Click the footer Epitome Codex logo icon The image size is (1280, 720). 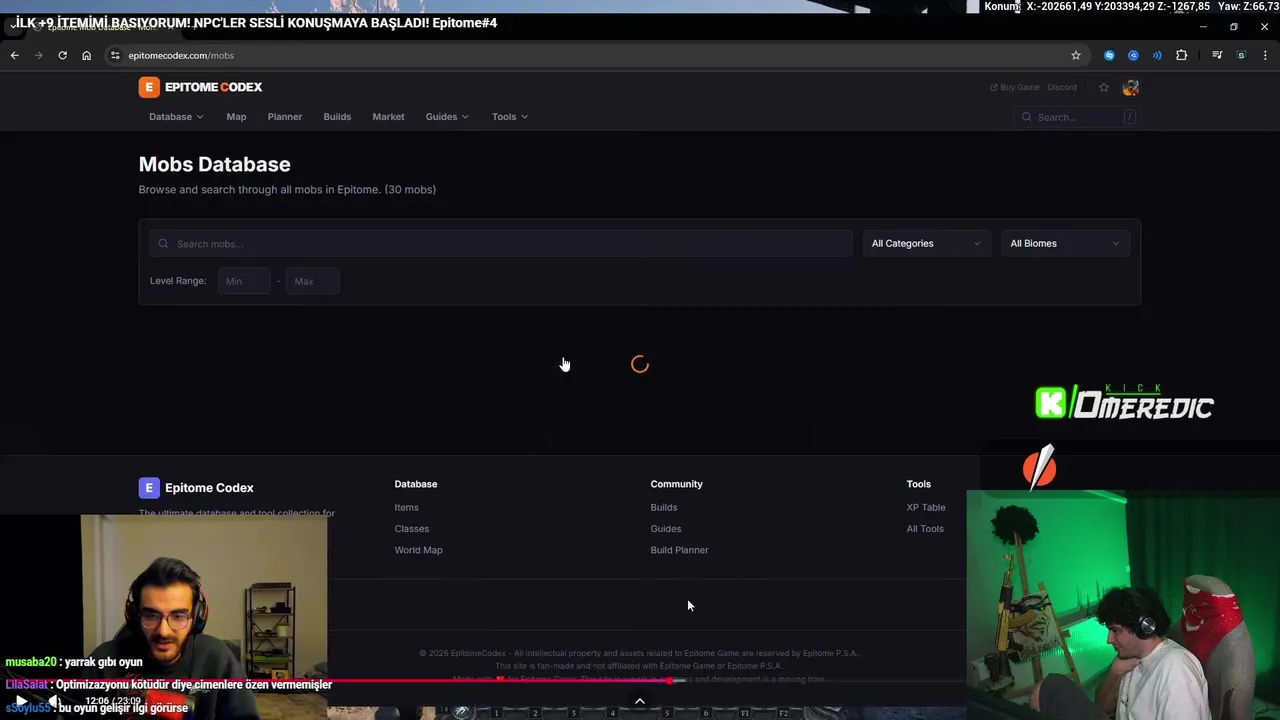pos(148,488)
